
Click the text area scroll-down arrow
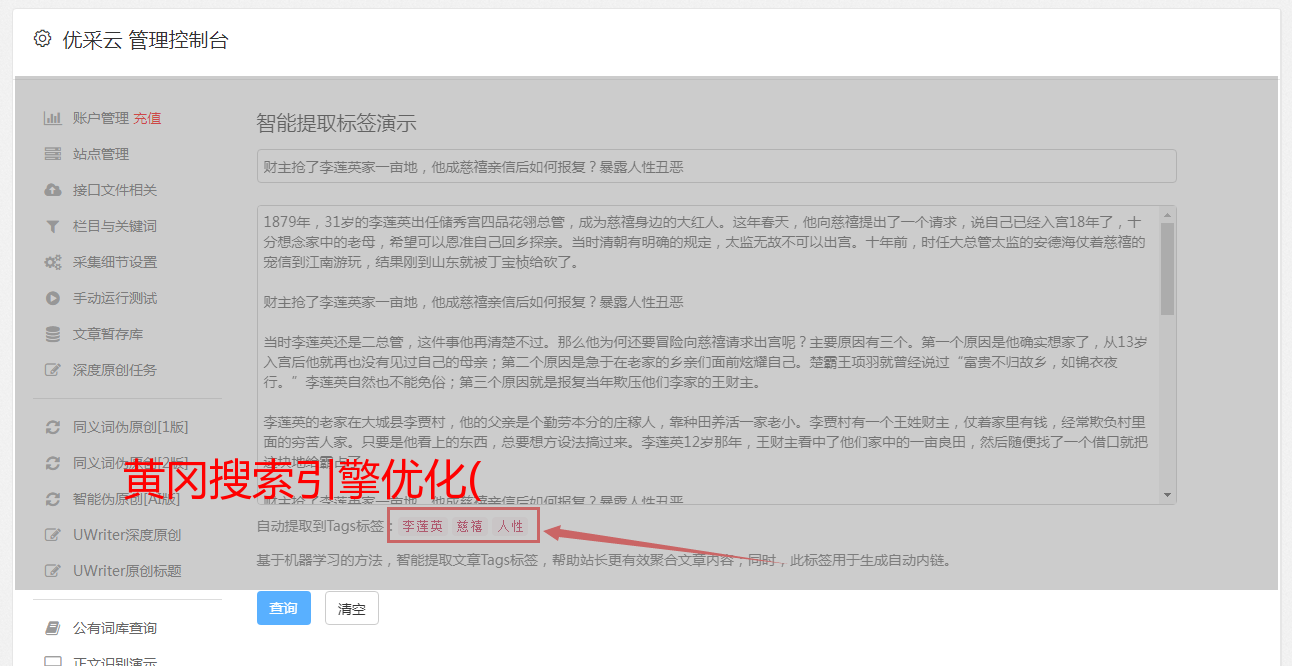click(x=1167, y=496)
